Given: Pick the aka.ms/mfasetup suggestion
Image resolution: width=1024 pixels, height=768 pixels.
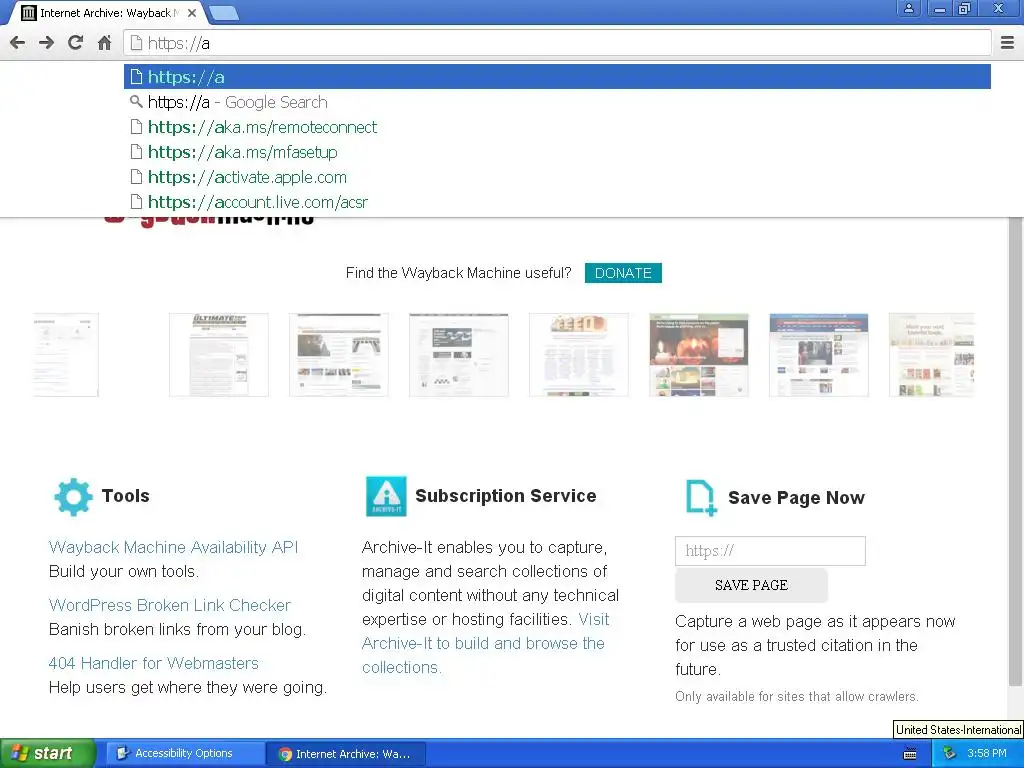Looking at the screenshot, I should click(x=557, y=152).
